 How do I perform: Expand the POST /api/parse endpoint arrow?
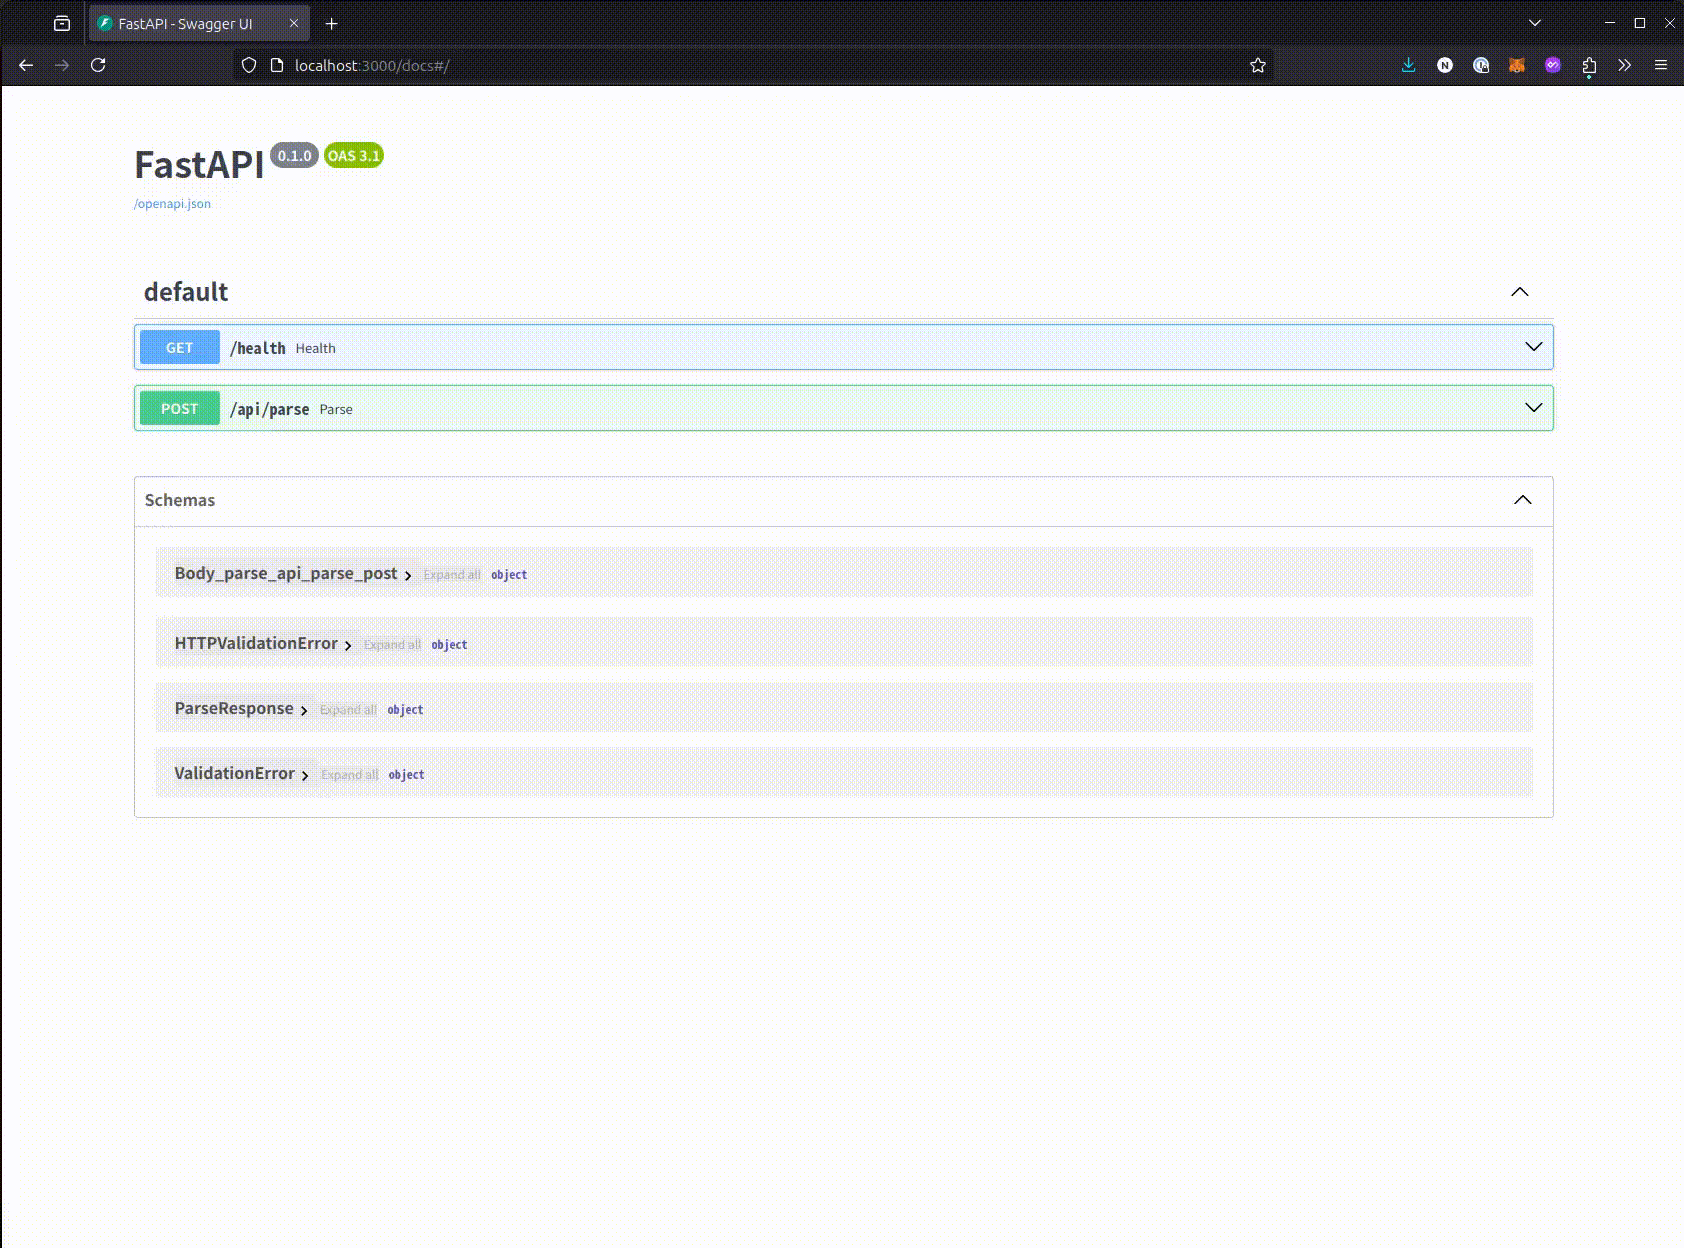[x=1534, y=408]
